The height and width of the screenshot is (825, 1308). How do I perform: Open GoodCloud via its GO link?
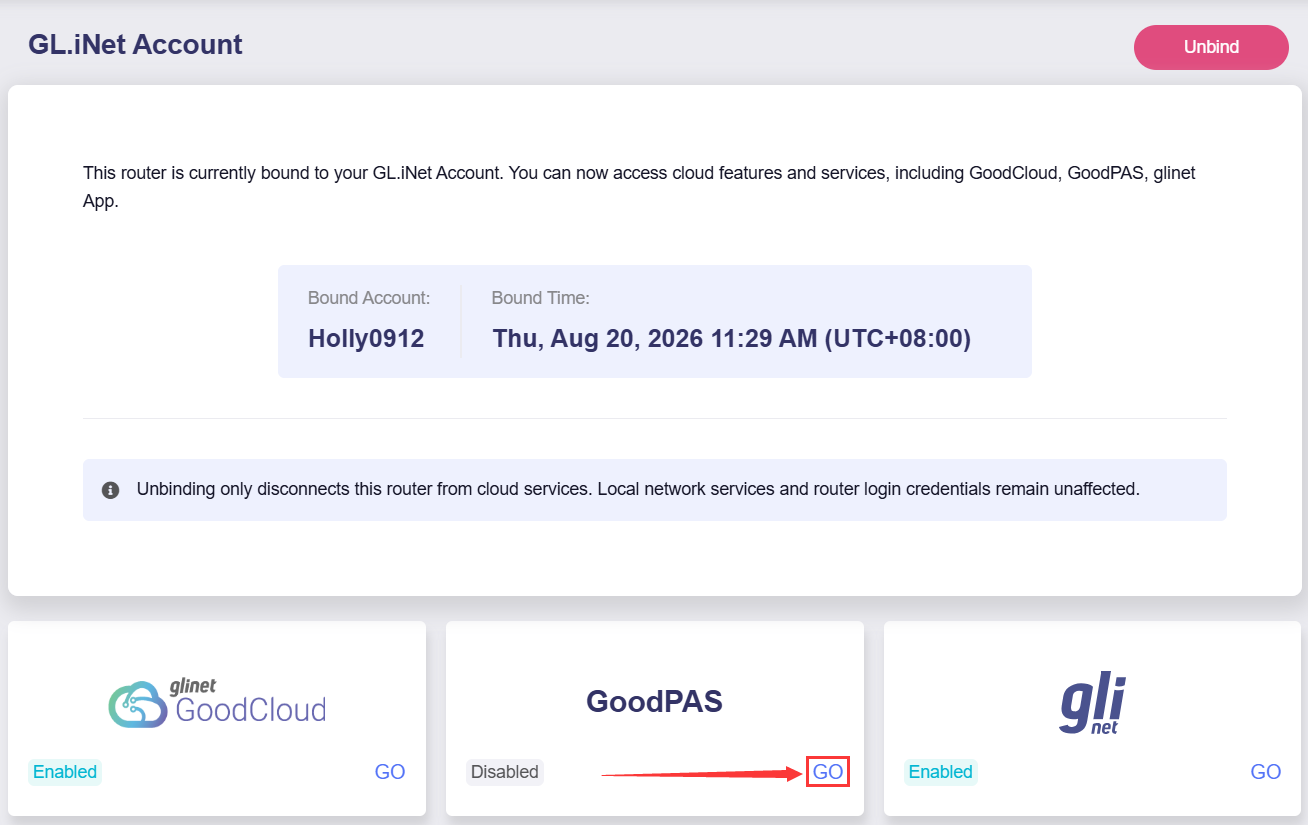[x=390, y=772]
